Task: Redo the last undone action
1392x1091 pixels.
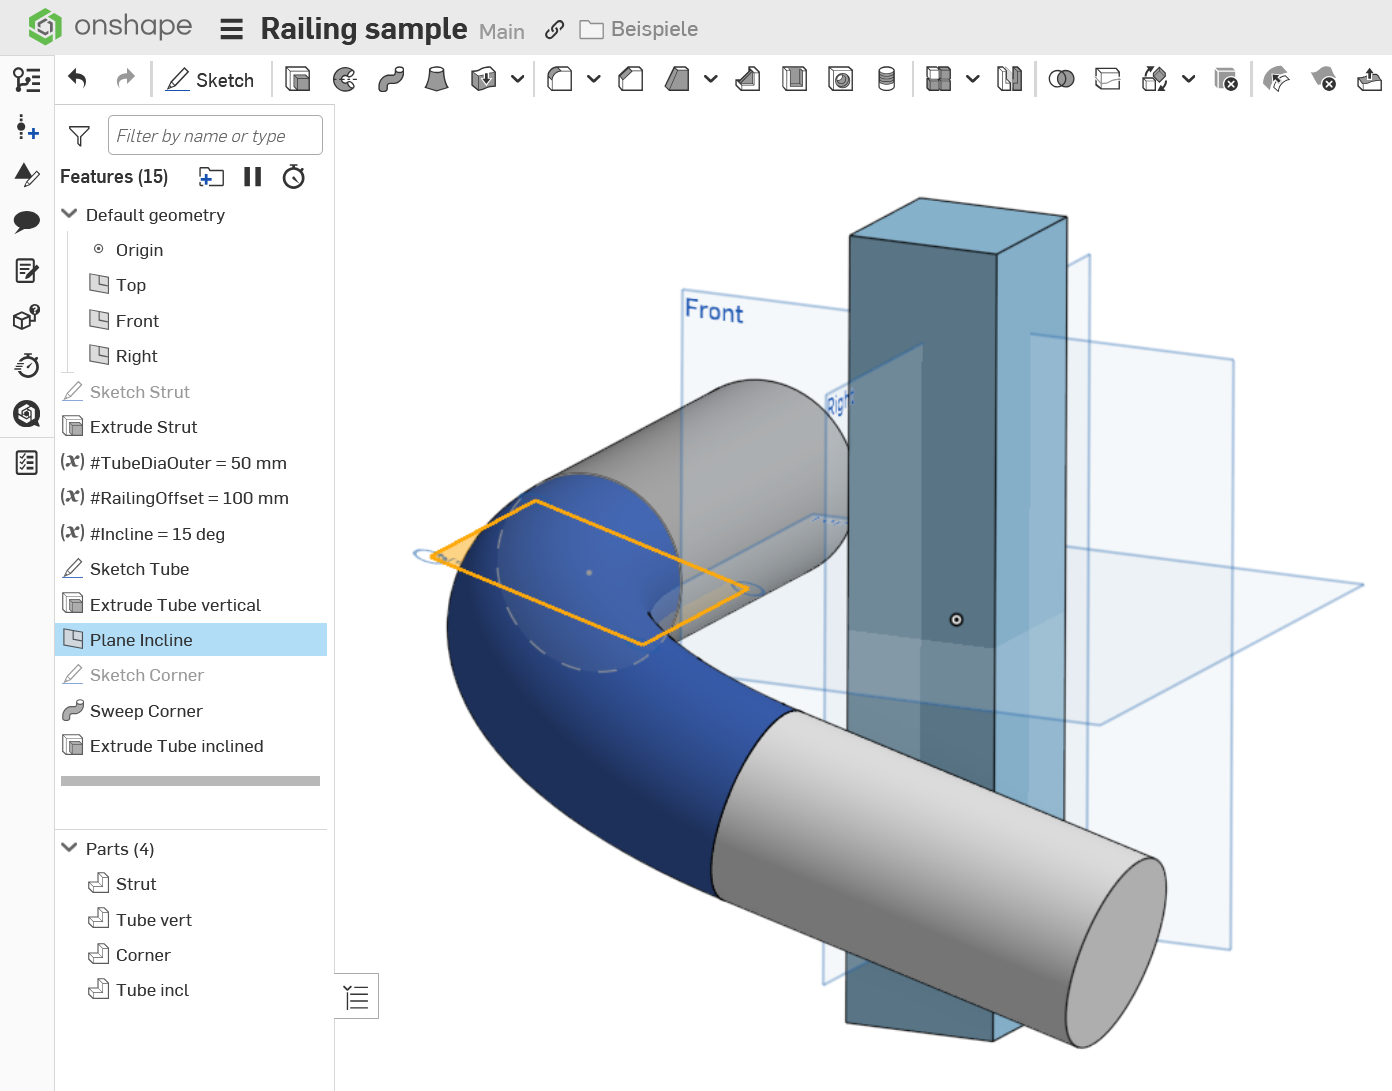Action: pyautogui.click(x=125, y=79)
